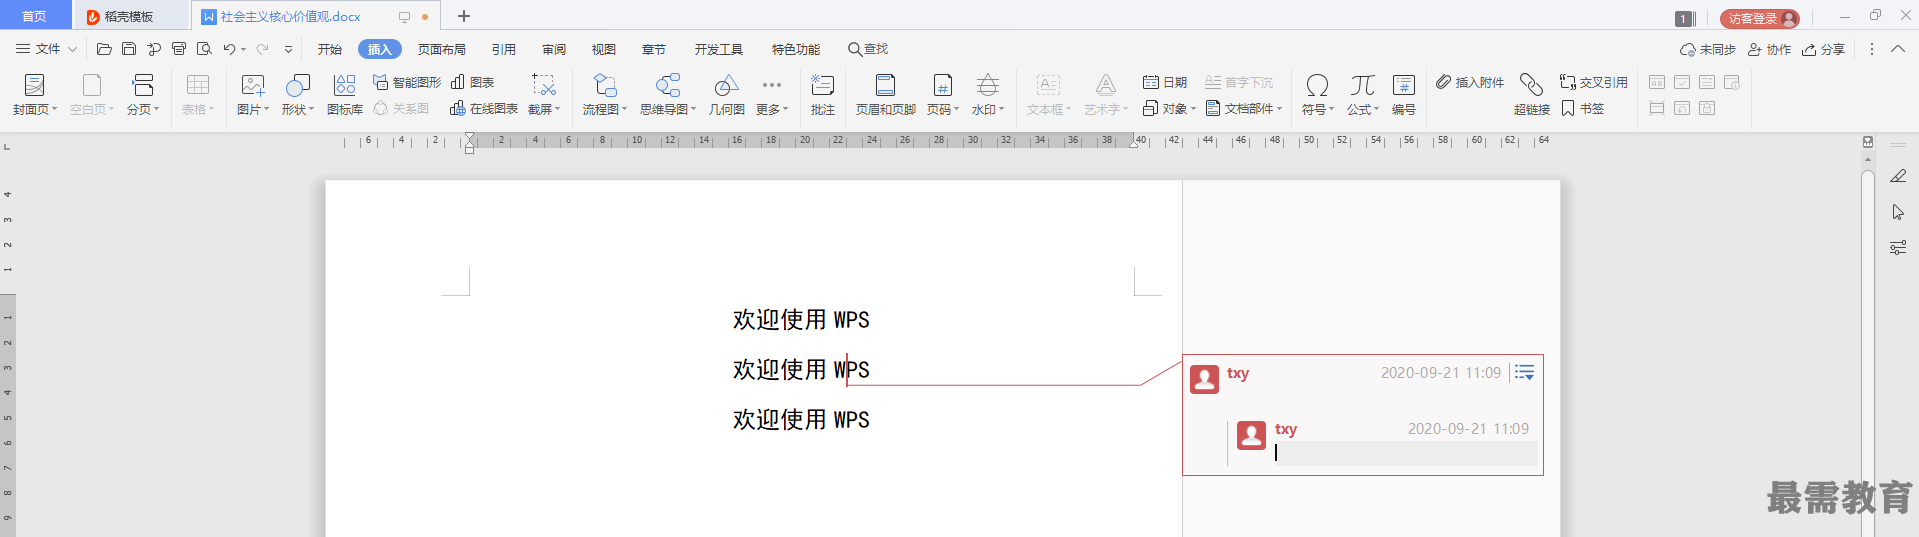Switch to the 开始 tab
This screenshot has width=1919, height=537.
(x=330, y=49)
